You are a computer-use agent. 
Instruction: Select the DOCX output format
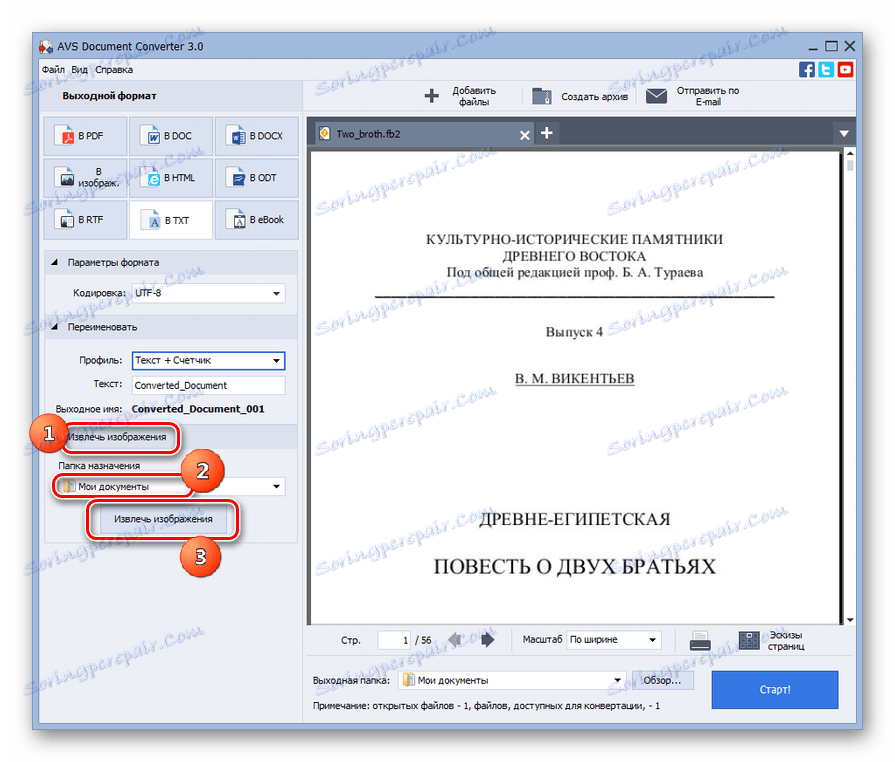coord(256,136)
